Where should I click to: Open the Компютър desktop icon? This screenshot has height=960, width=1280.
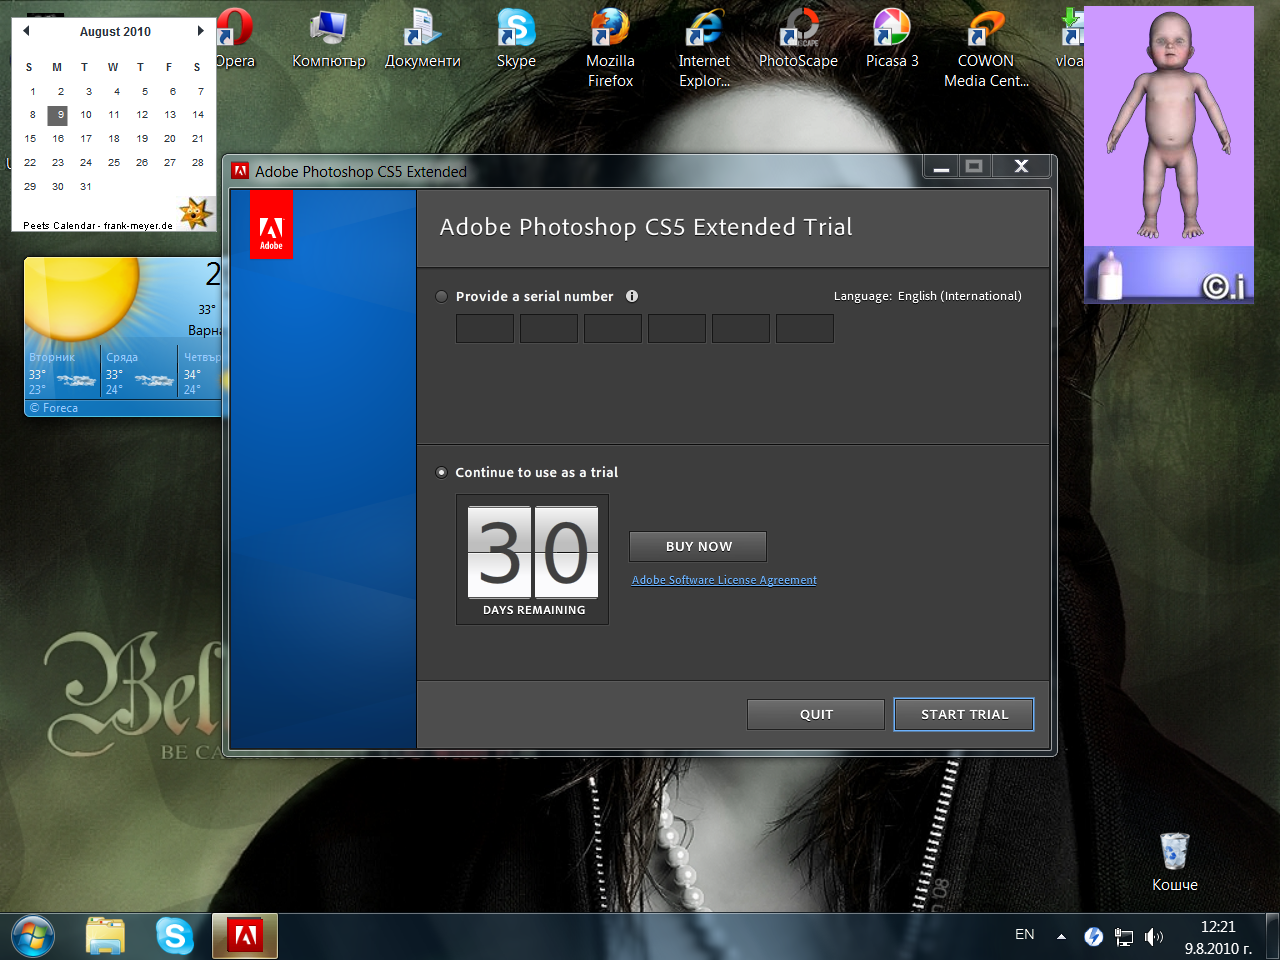329,40
